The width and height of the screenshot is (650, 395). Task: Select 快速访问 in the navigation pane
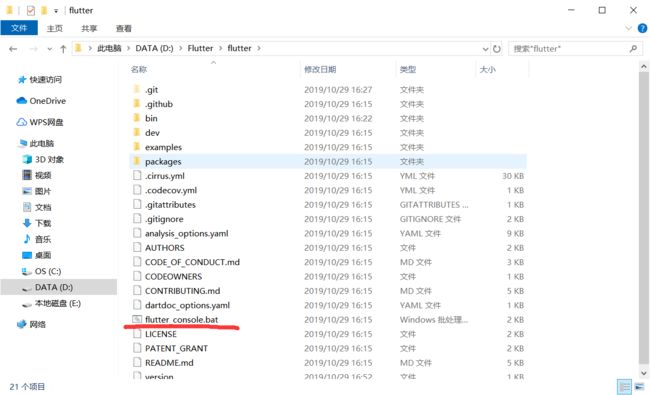pyautogui.click(x=45, y=80)
